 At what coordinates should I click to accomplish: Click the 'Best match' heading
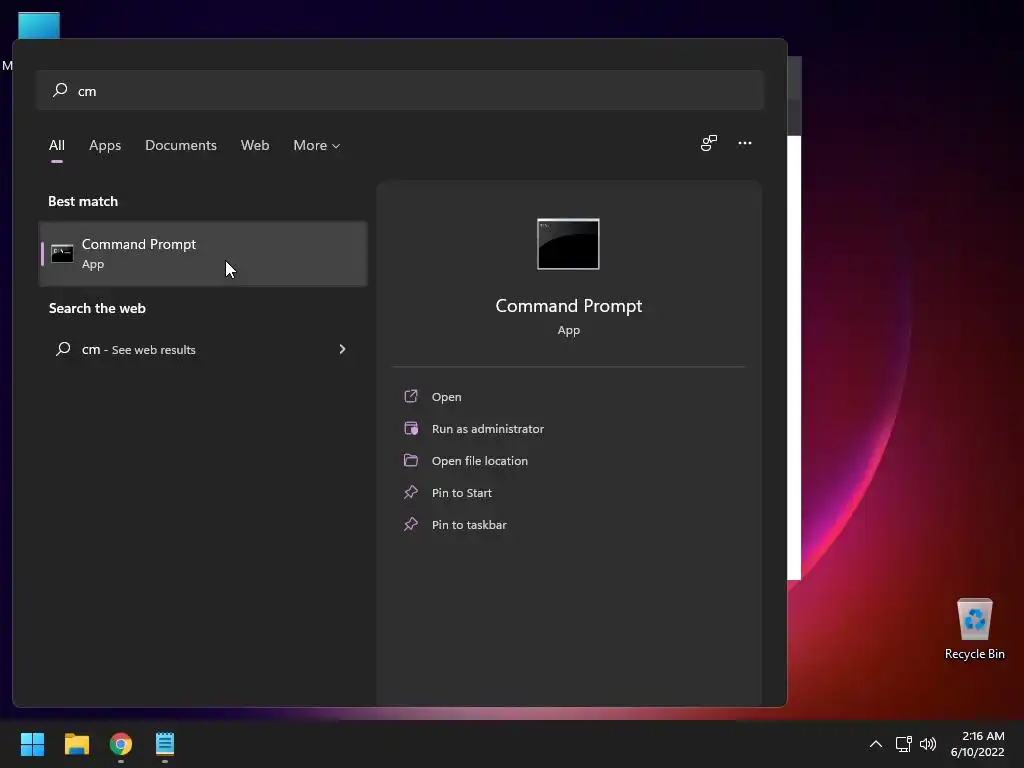tap(83, 201)
